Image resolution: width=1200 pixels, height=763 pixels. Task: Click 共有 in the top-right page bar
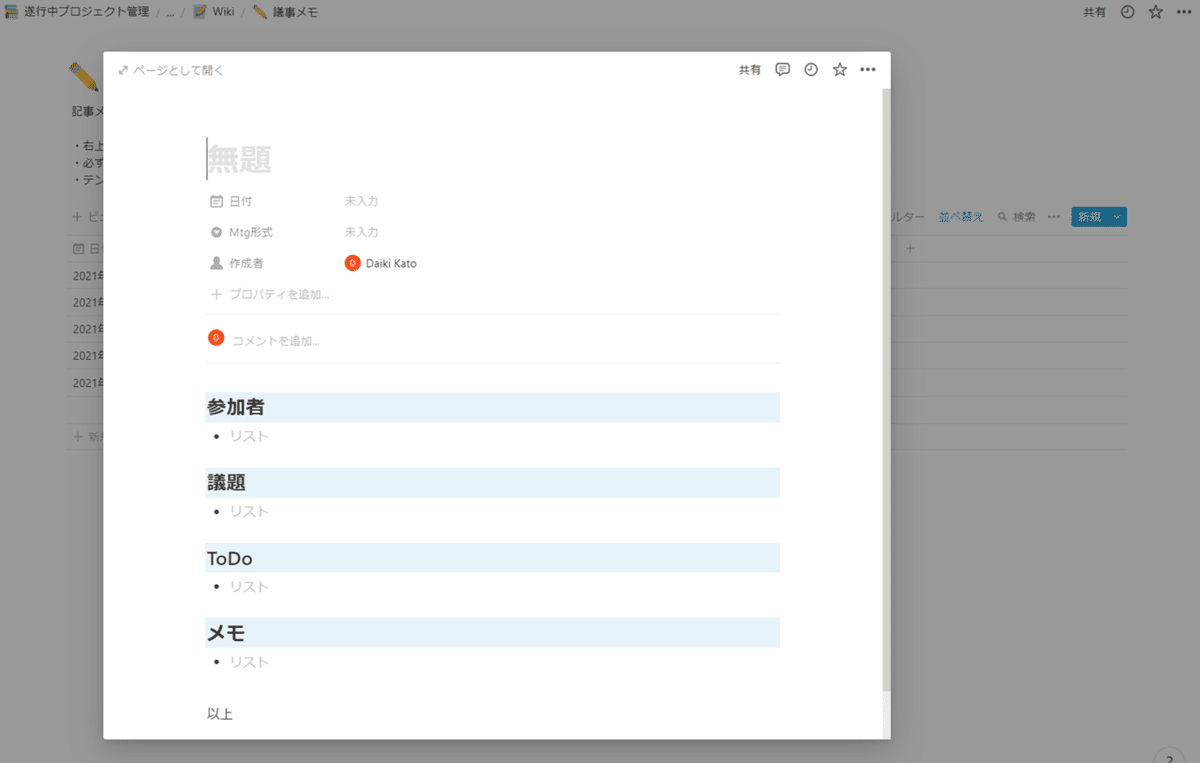click(1096, 12)
